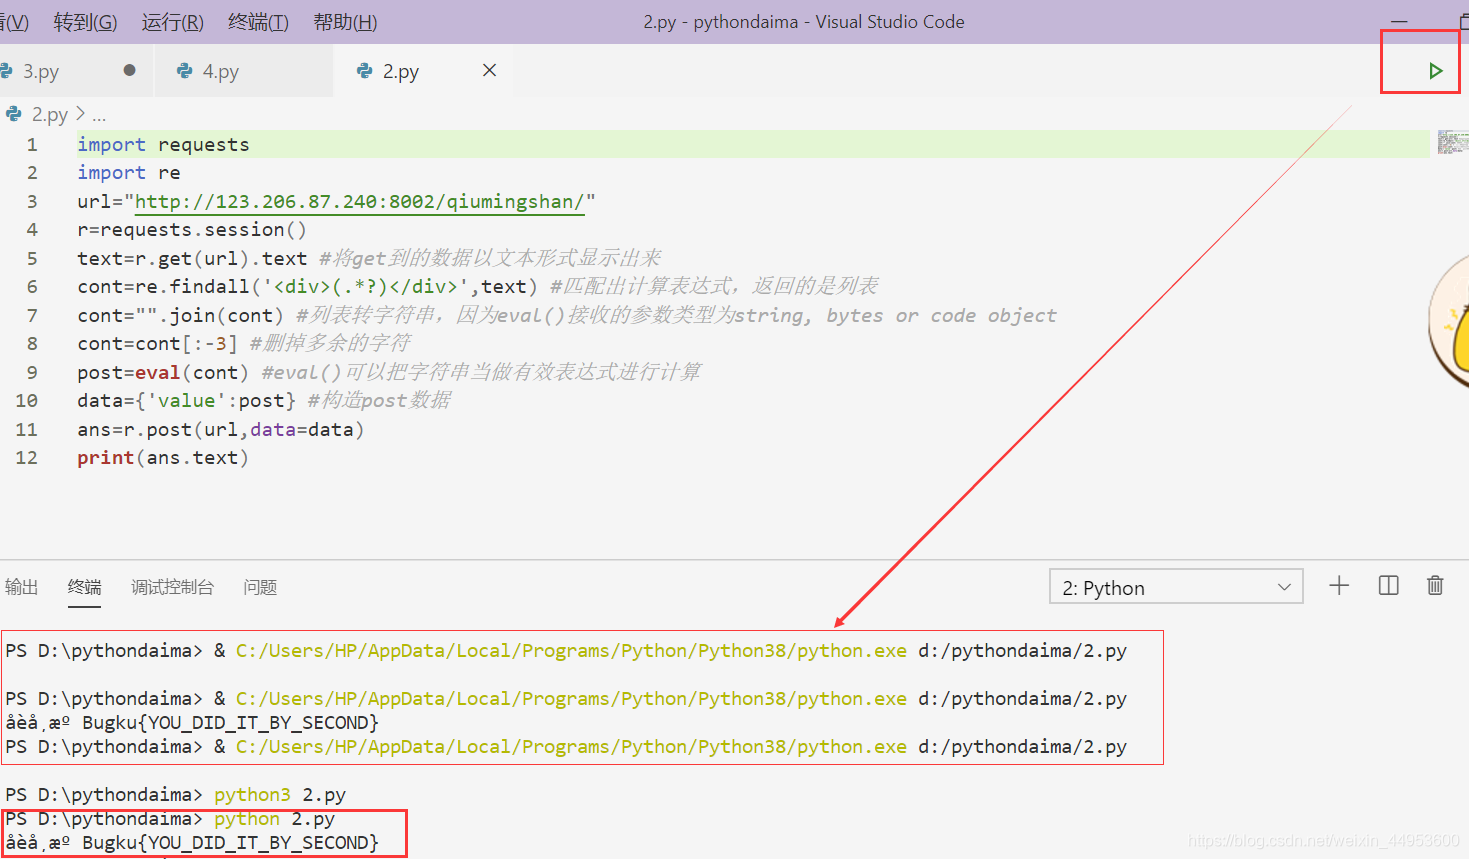
Task: Click 'post=eval(cont)' code on line 9
Action: click(x=163, y=373)
